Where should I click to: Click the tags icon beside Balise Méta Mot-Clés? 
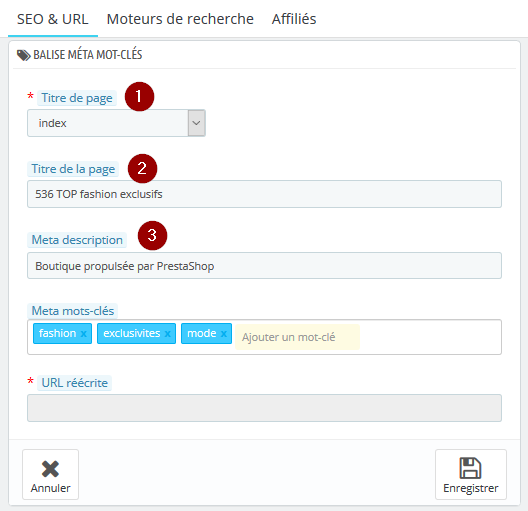24,55
